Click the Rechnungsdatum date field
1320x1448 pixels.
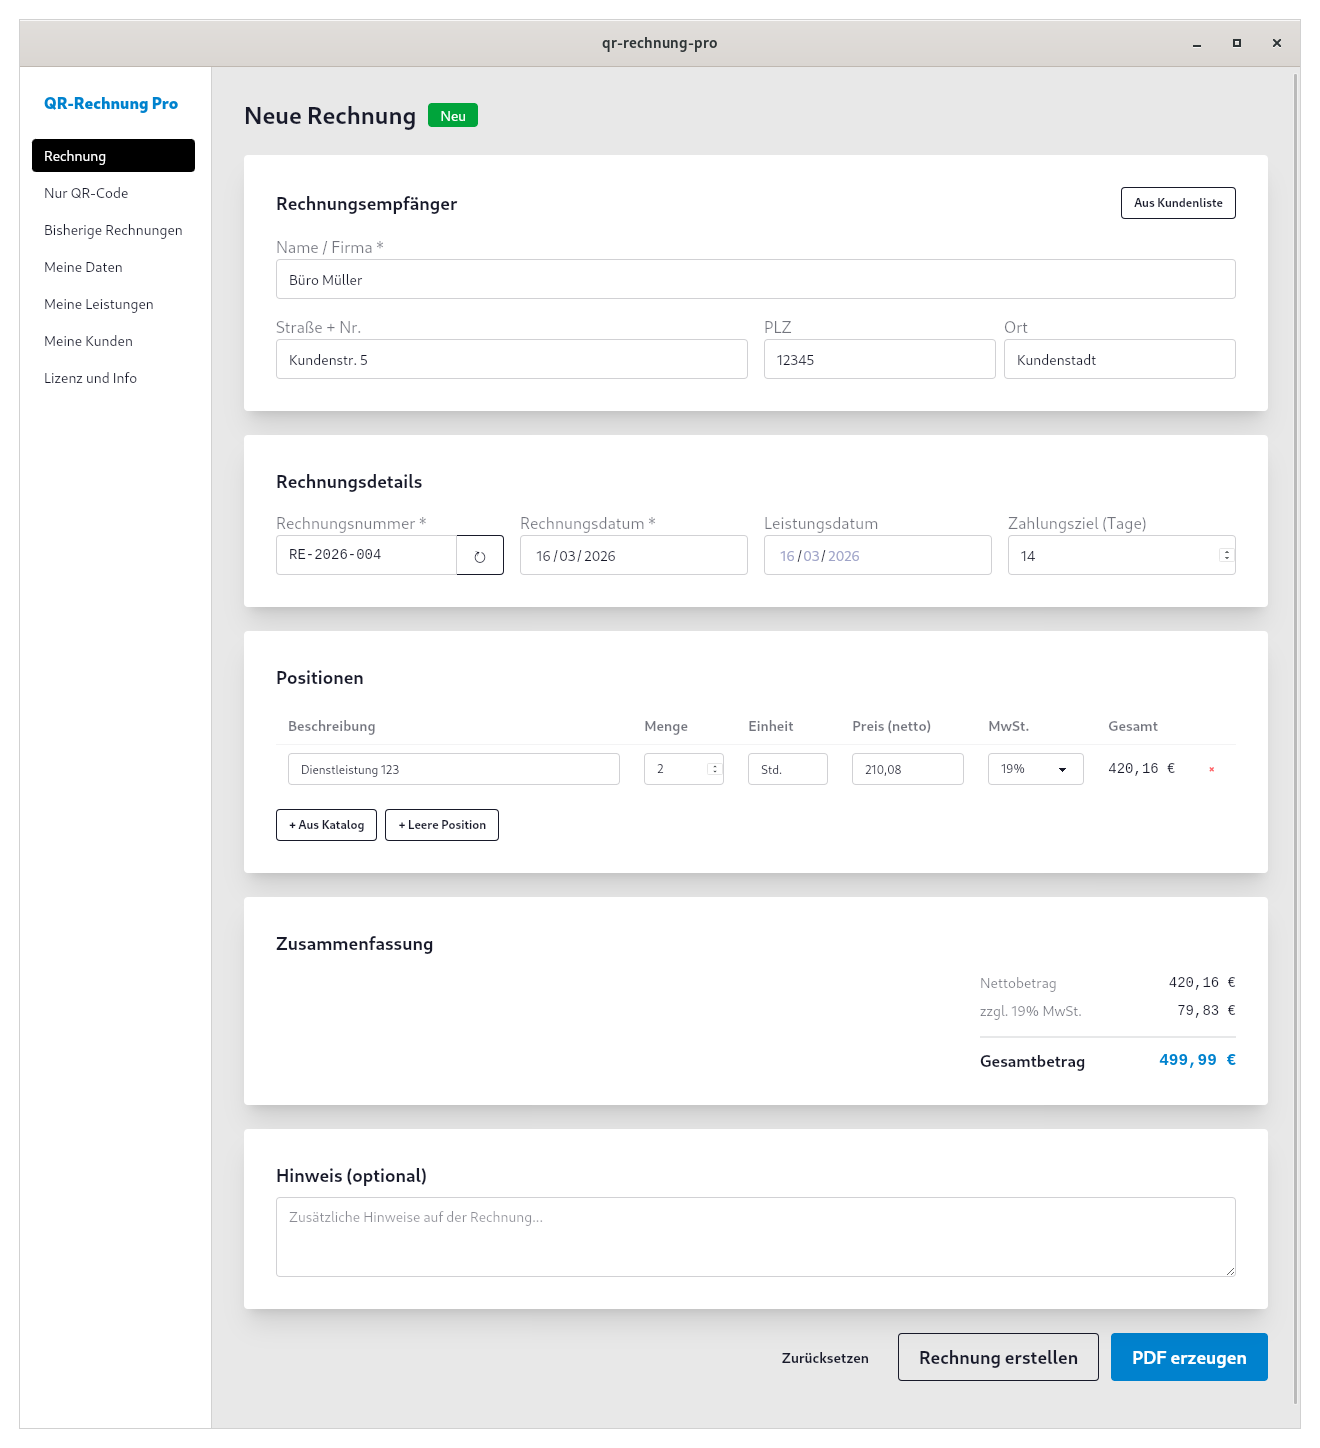click(633, 555)
